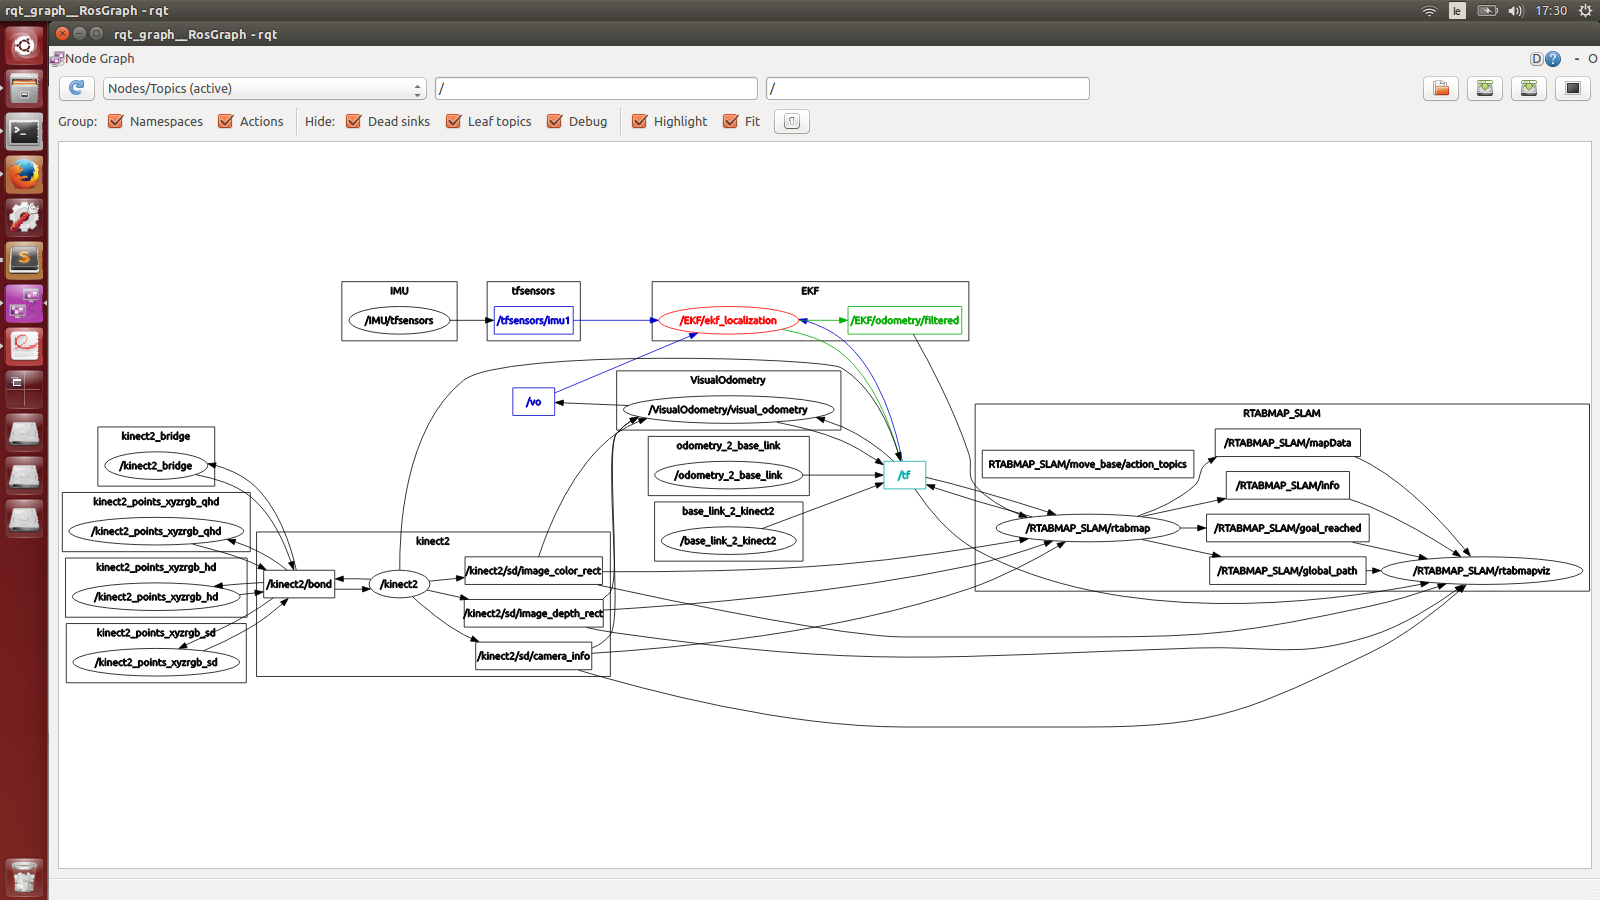Click the fit-in-view button beside Fit
This screenshot has width=1600, height=900.
click(x=791, y=122)
